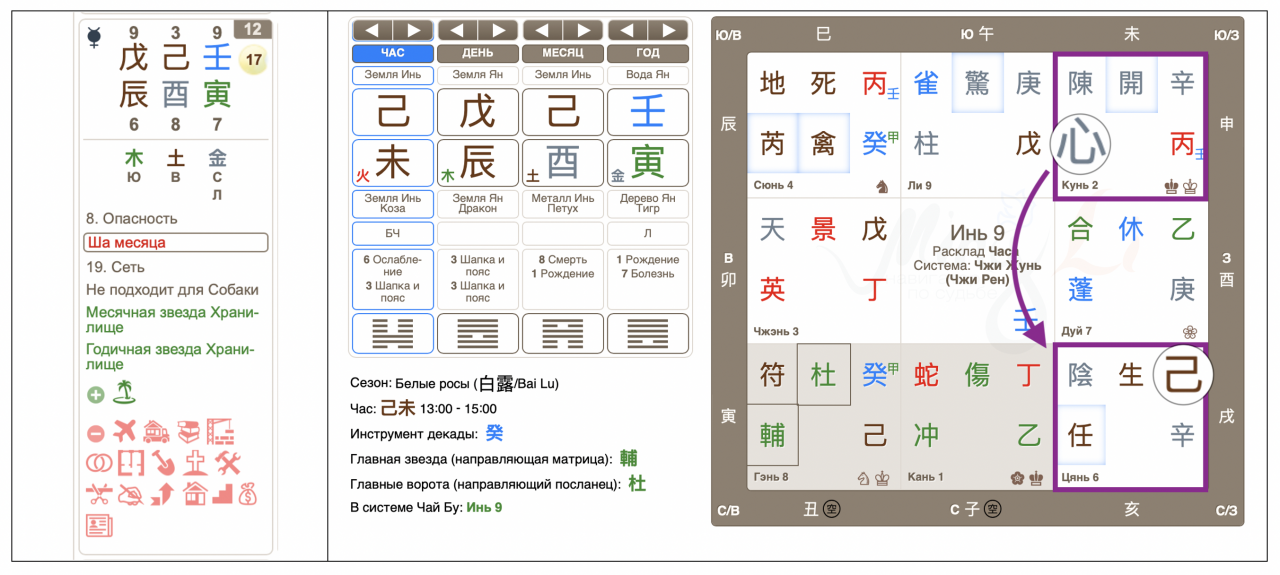Screen dimensions: 1280x575
Task: Select the ribbon-cutting scissors icon
Action: [97, 493]
